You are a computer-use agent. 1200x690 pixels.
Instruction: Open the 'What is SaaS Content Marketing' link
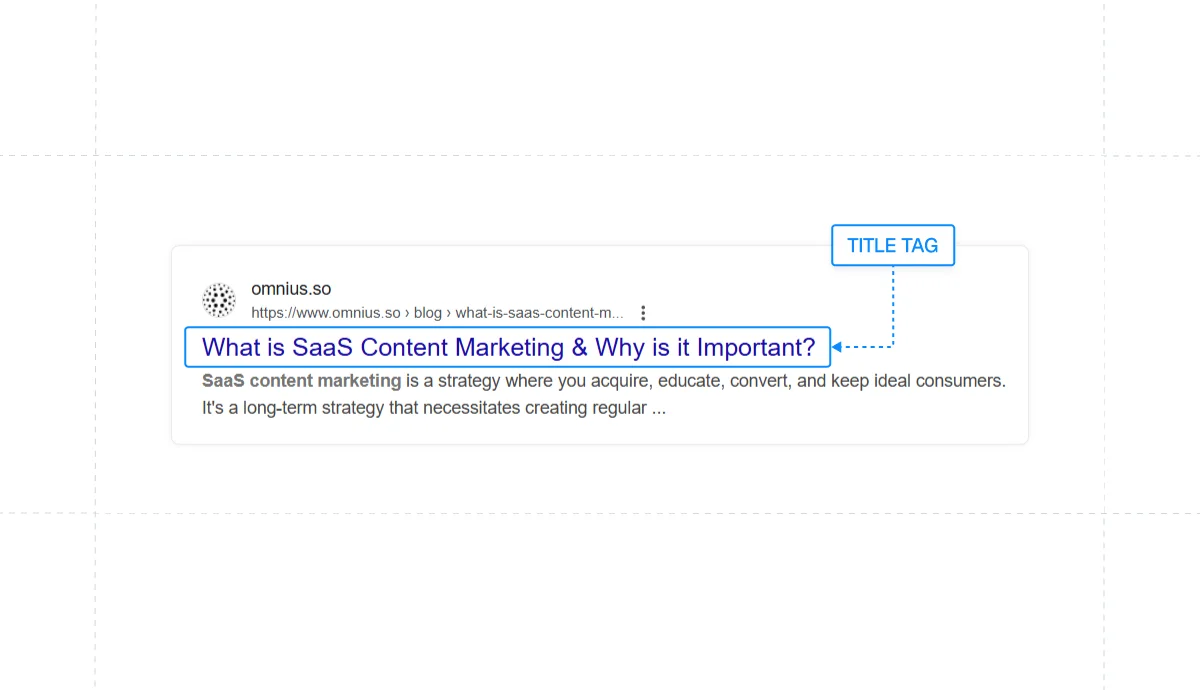[508, 348]
